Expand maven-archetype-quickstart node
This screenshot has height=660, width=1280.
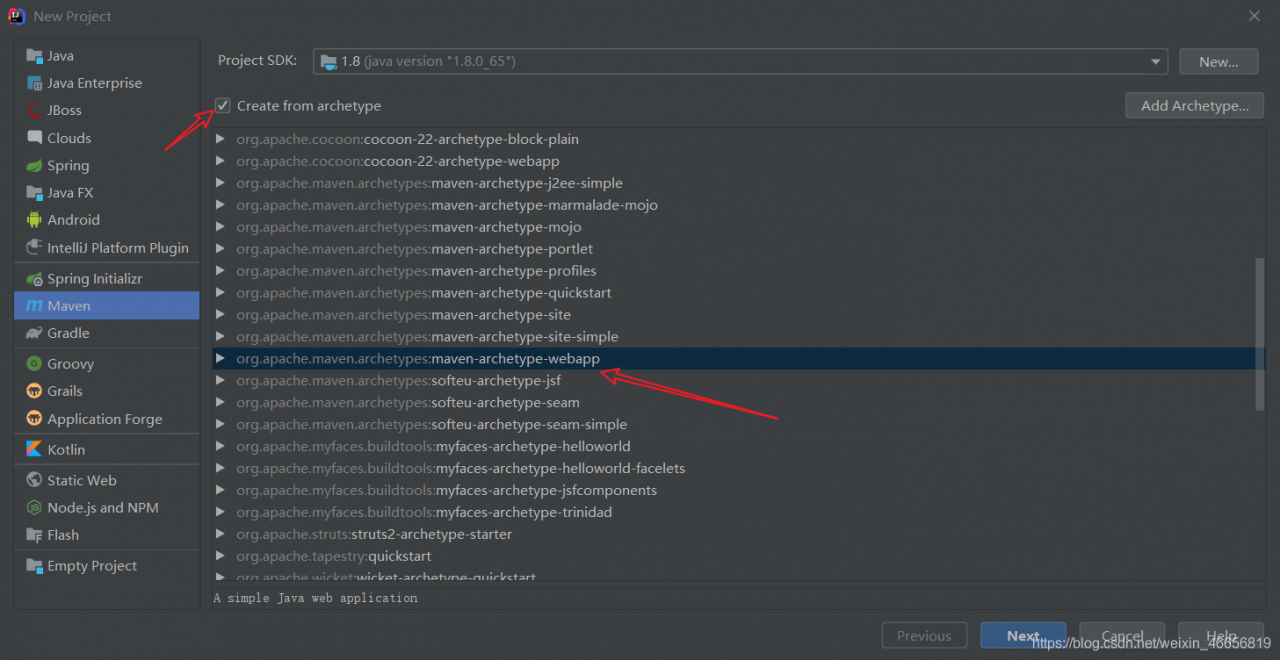point(221,293)
